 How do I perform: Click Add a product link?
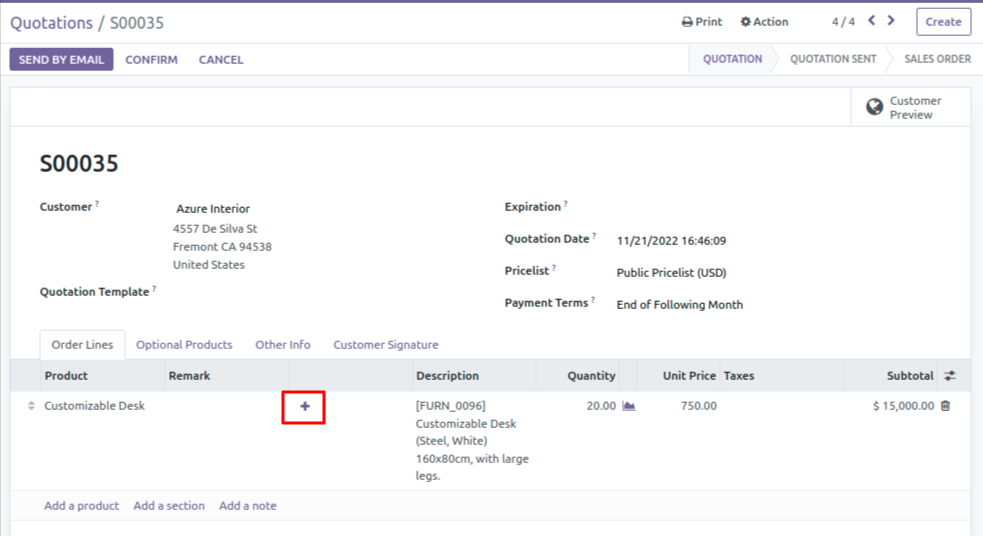point(81,505)
